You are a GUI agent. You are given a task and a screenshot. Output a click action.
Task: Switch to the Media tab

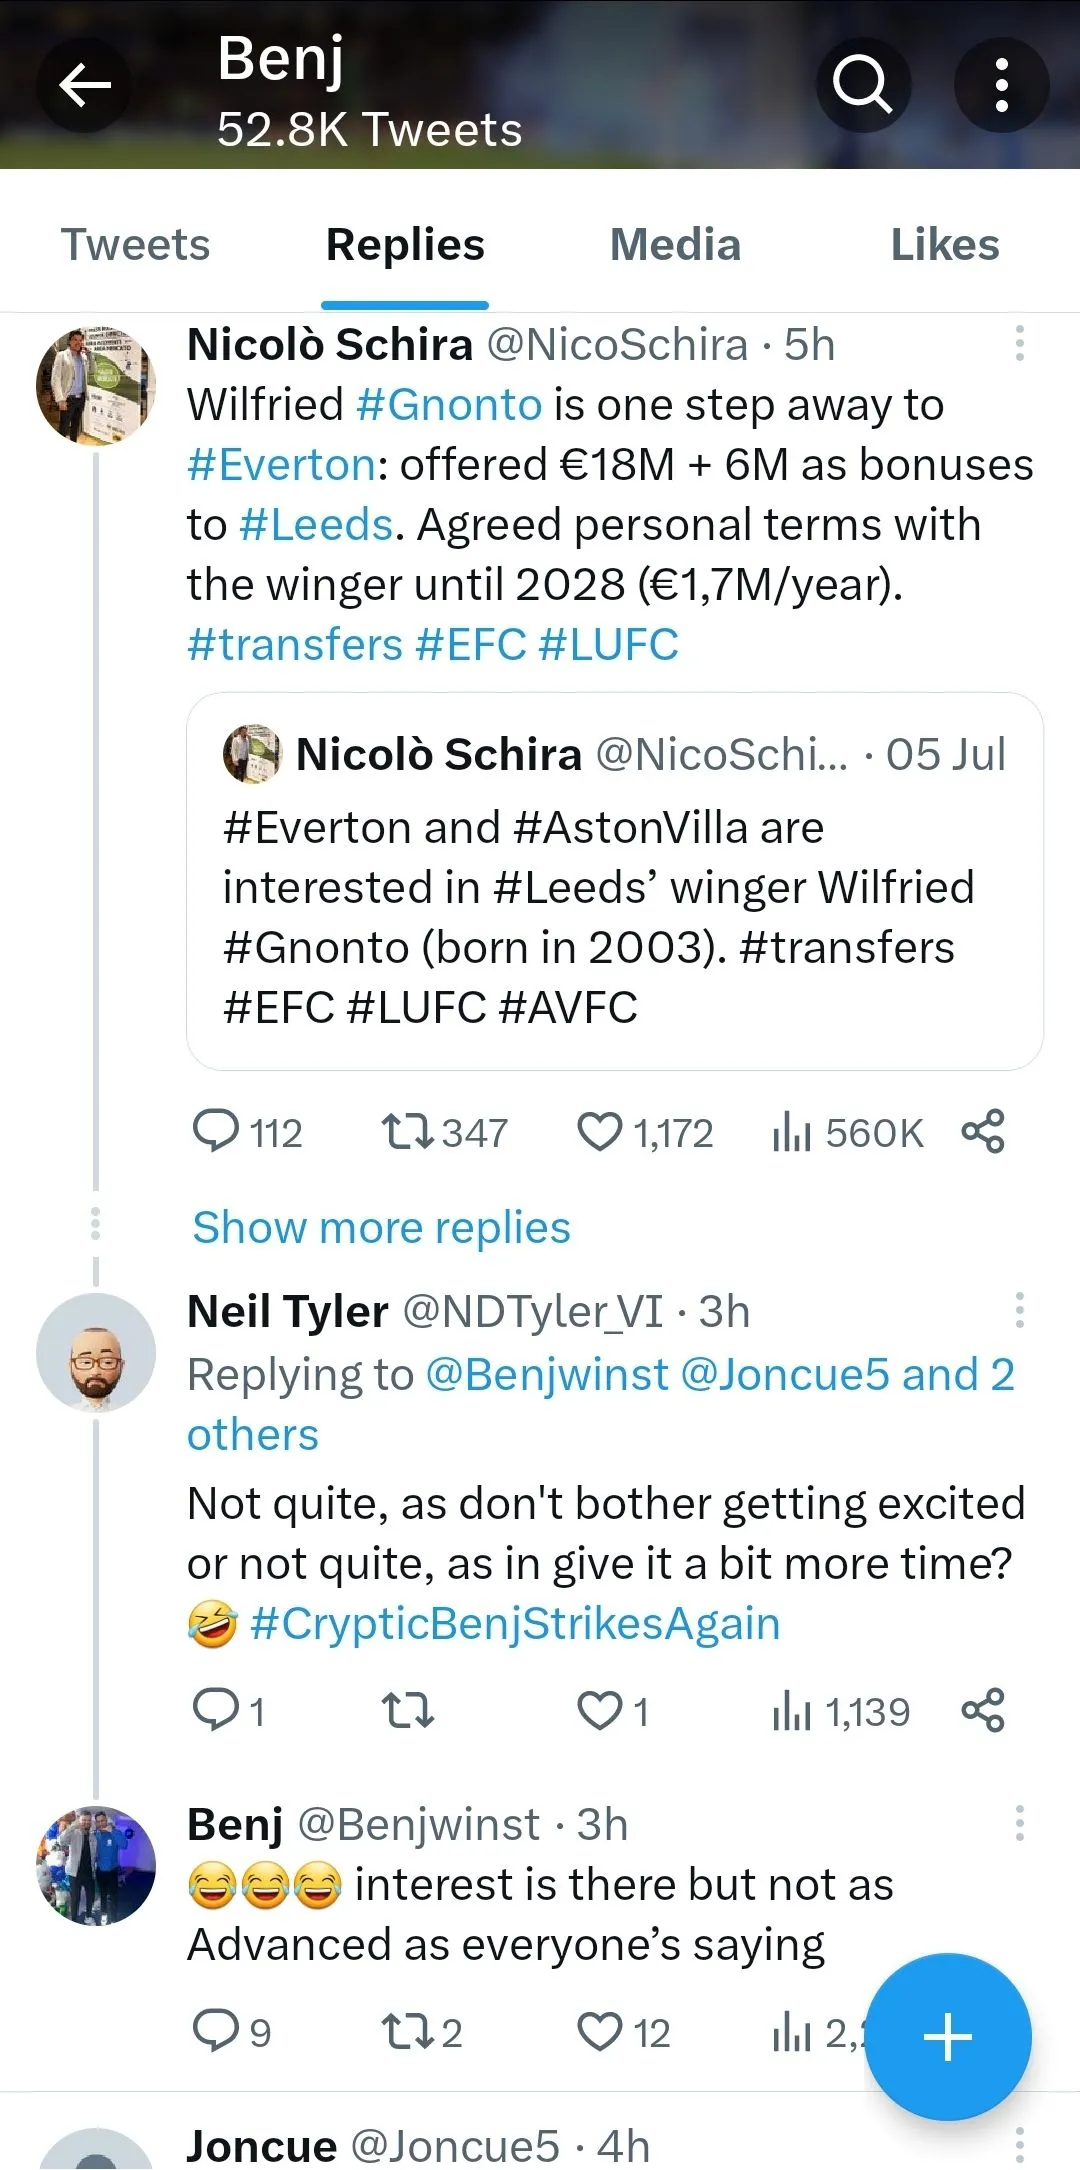675,245
